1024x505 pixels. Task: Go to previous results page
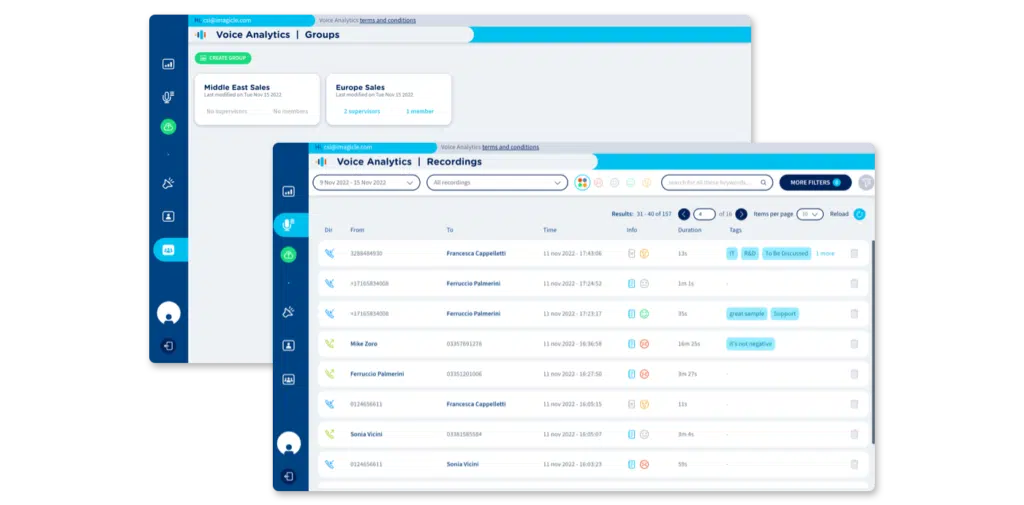[684, 214]
